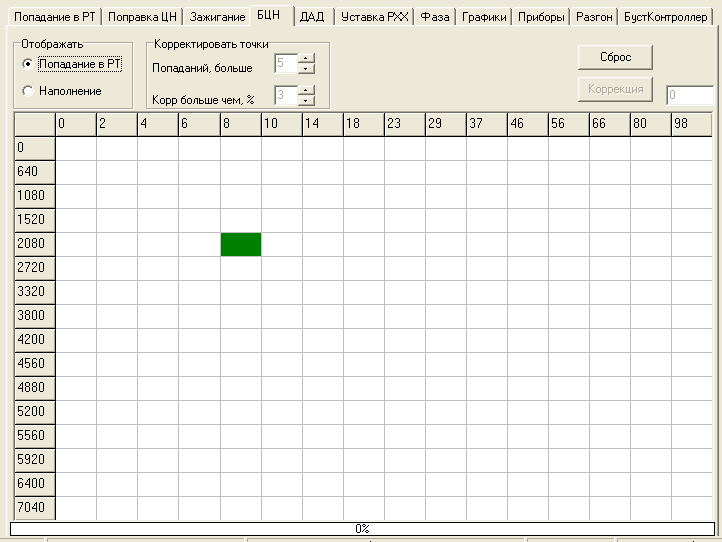Select column header 37

[487, 124]
